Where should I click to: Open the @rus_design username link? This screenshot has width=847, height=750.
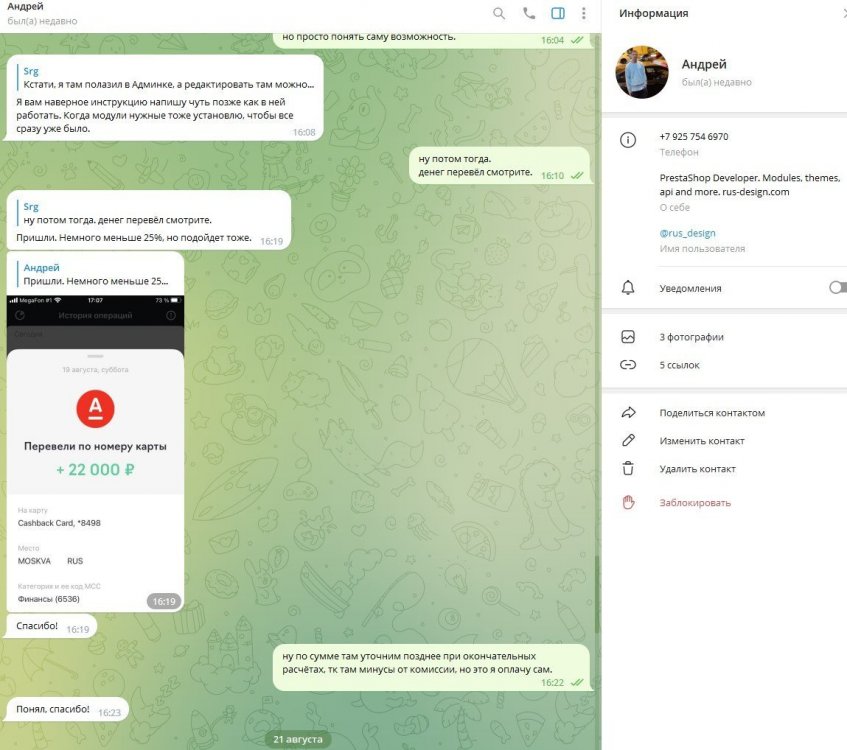tap(687, 233)
